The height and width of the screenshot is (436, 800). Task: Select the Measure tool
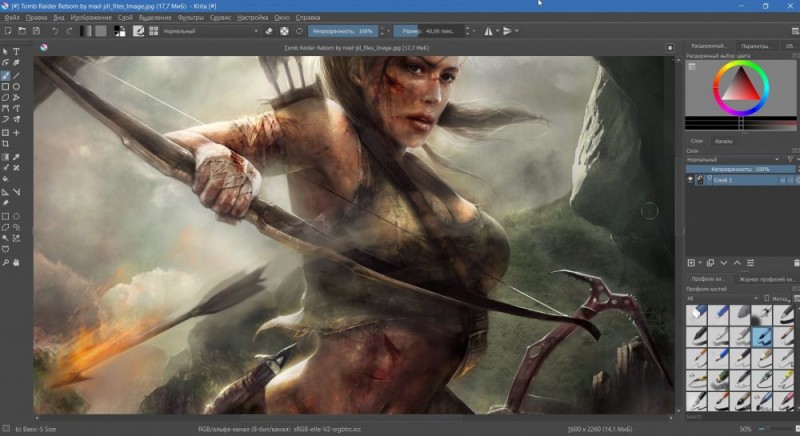(x=16, y=192)
